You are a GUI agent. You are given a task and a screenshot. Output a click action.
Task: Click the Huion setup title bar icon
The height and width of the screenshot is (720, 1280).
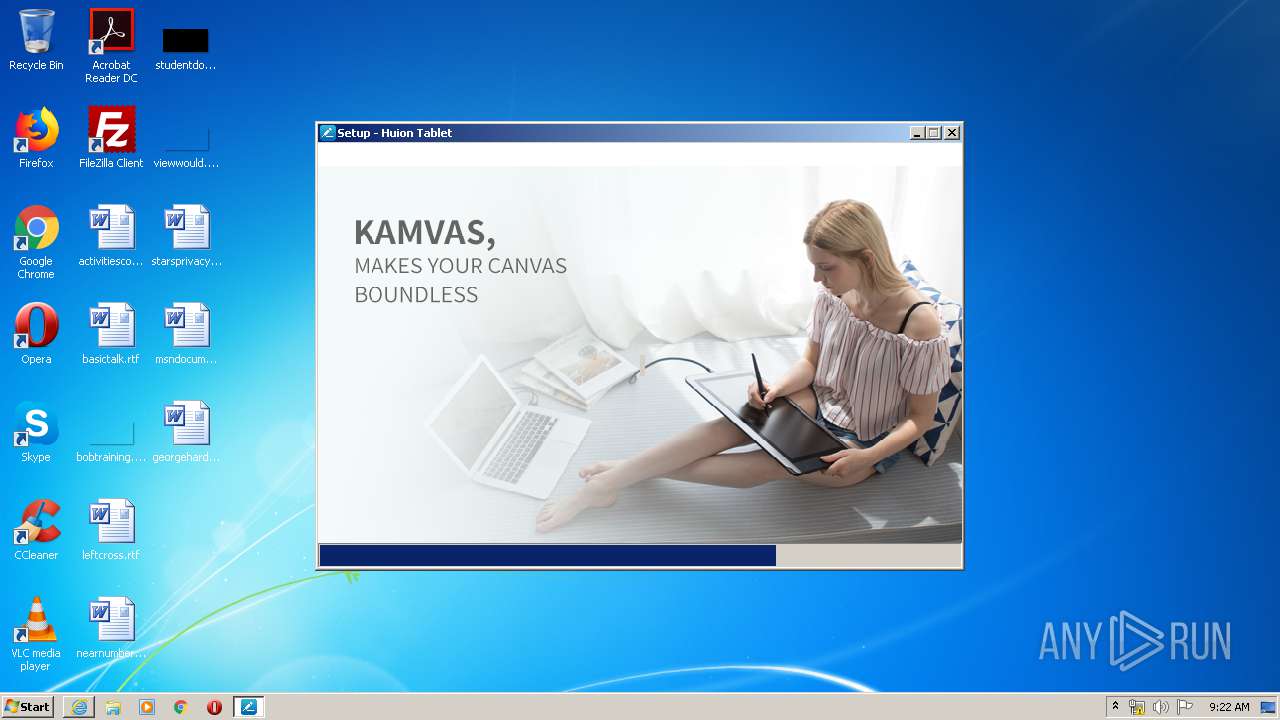click(x=327, y=133)
